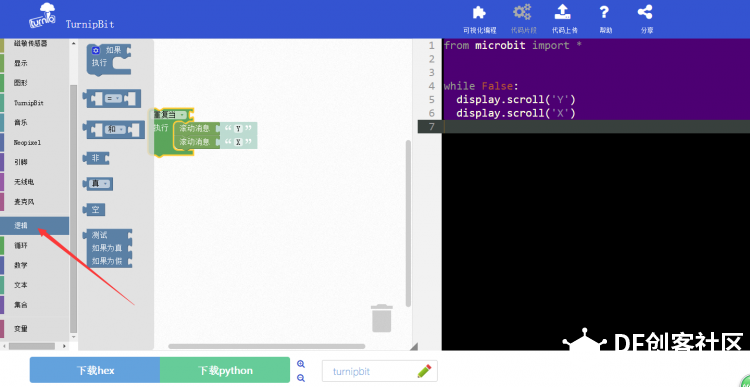
Task: Select the 数学 category
Action: point(21,265)
